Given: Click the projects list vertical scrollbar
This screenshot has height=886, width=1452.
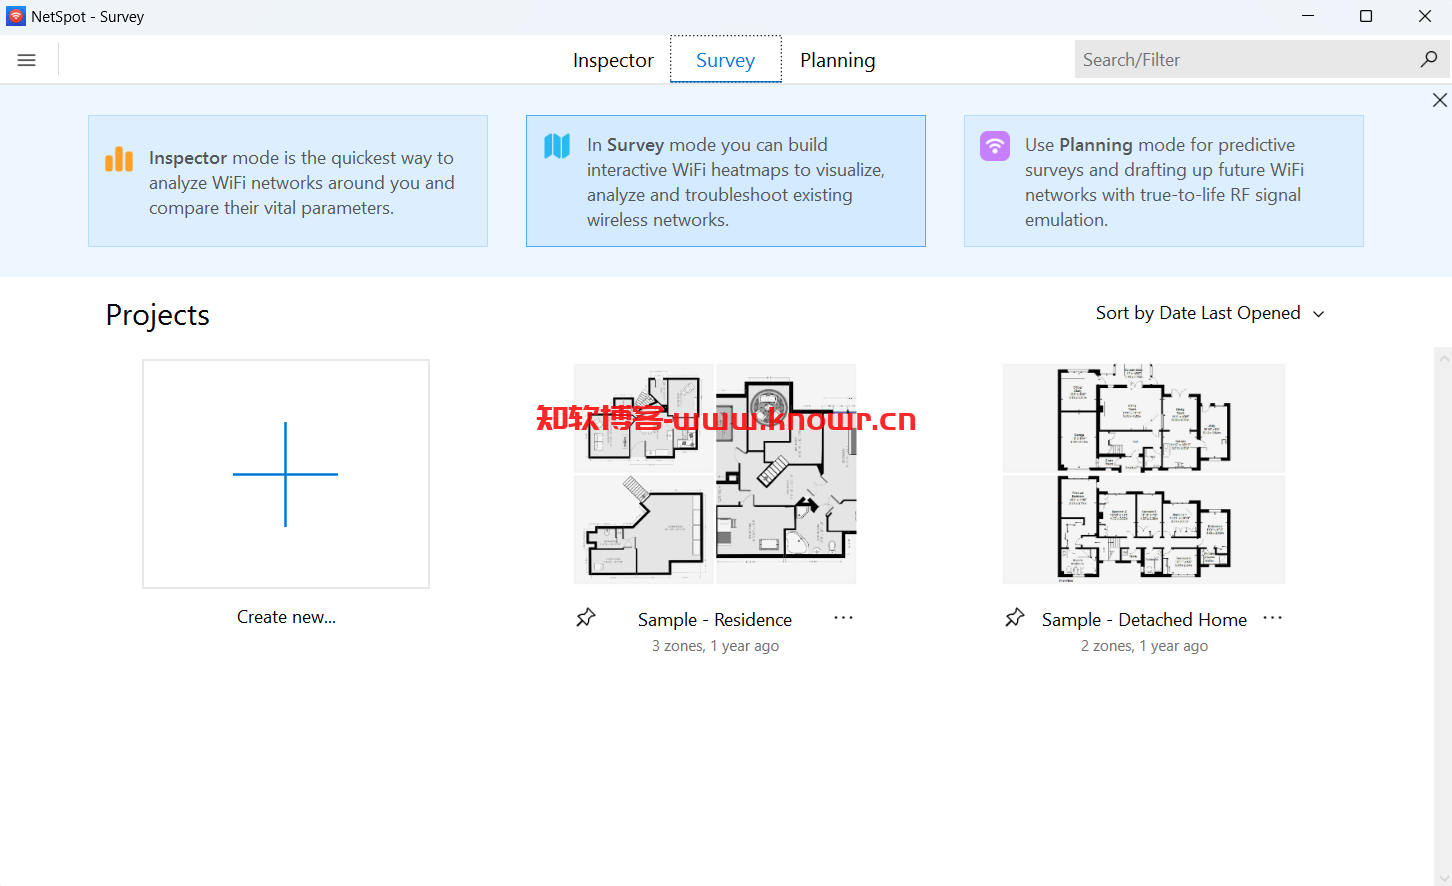Looking at the screenshot, I should [1443, 616].
